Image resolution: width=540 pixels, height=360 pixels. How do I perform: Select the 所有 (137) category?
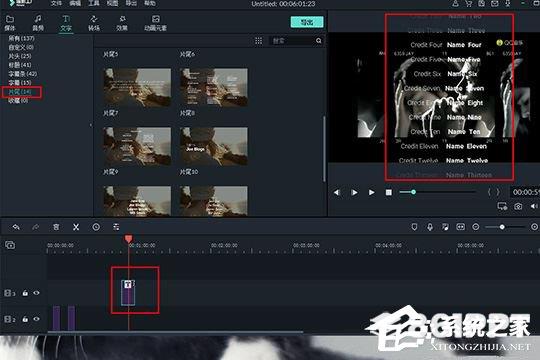(x=21, y=38)
